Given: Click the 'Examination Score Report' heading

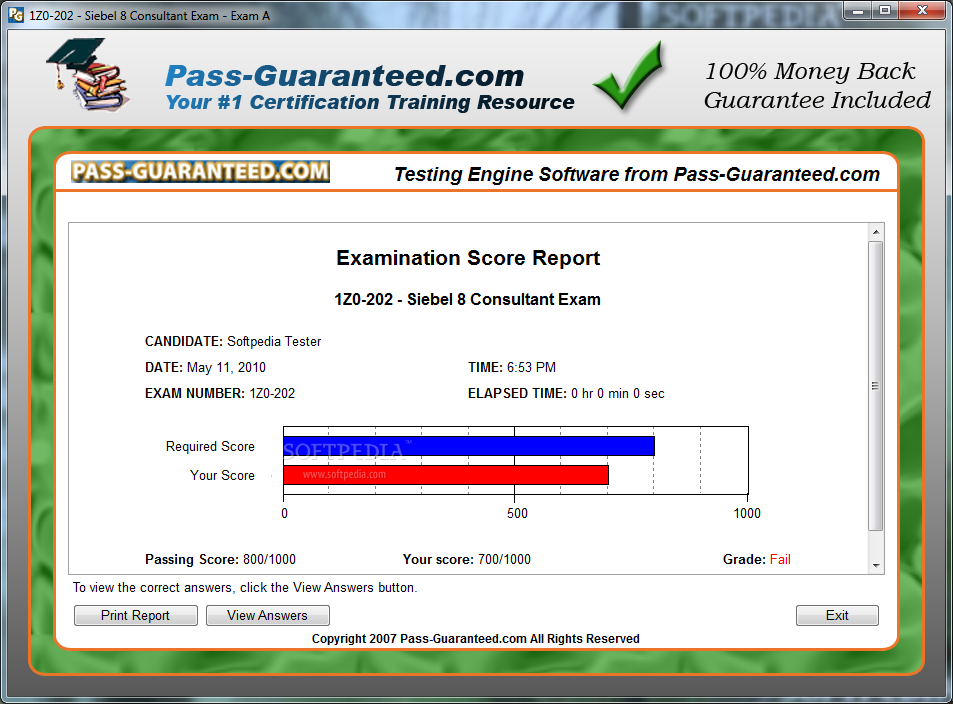Looking at the screenshot, I should [x=468, y=258].
